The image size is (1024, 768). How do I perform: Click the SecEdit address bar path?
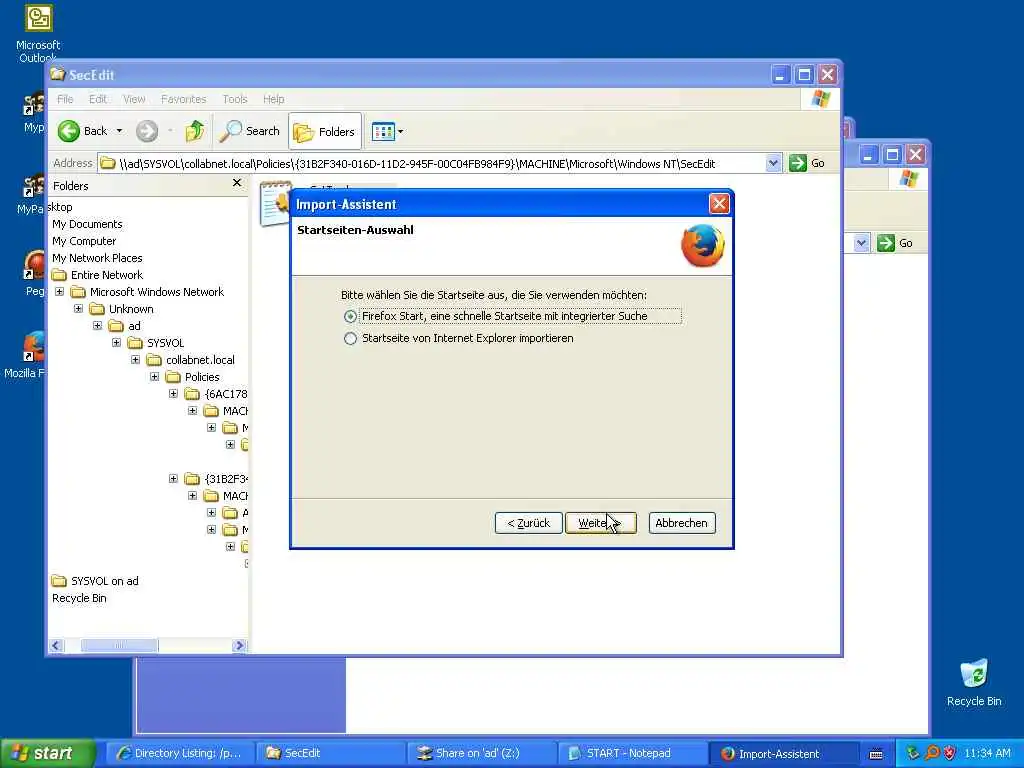(431, 163)
